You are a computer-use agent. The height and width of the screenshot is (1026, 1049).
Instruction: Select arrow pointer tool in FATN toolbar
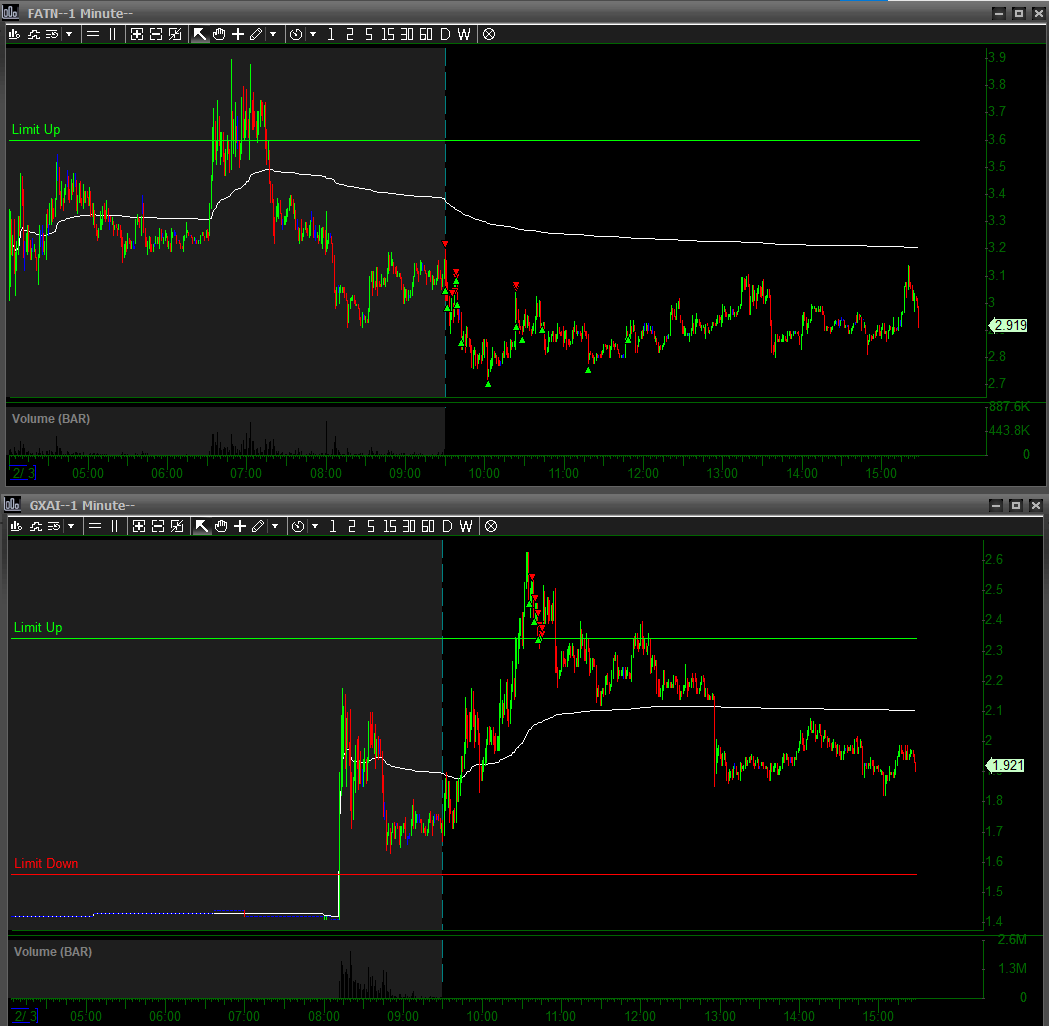199,34
